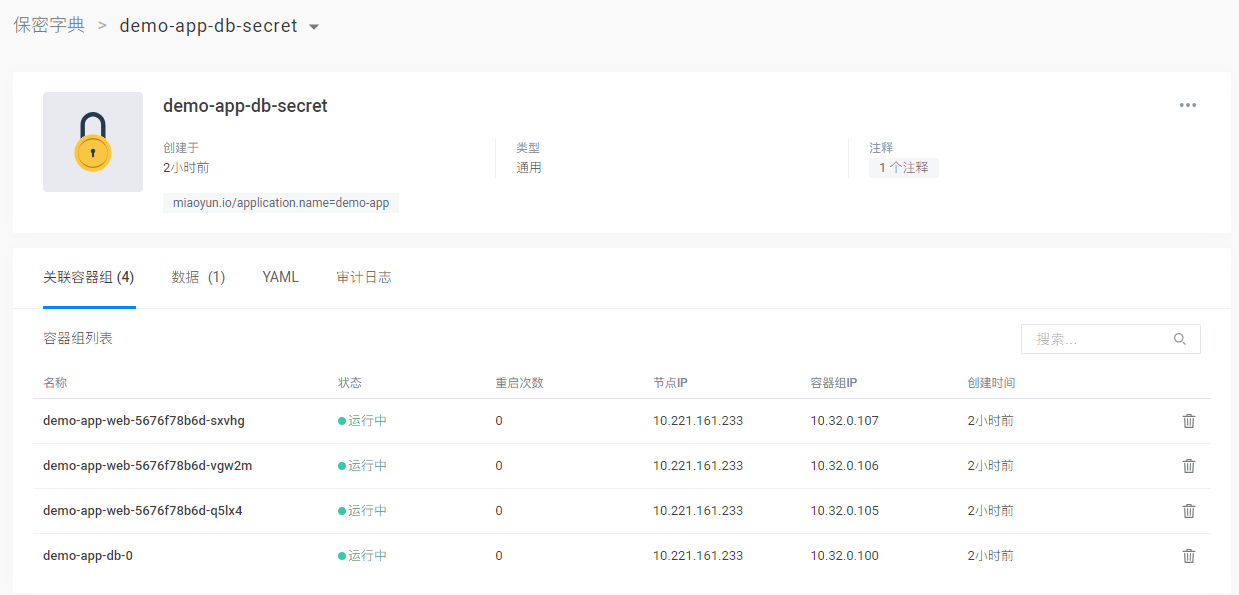Click the 1 个注释 annotation badge
The width and height of the screenshot is (1239, 595).
(x=903, y=168)
